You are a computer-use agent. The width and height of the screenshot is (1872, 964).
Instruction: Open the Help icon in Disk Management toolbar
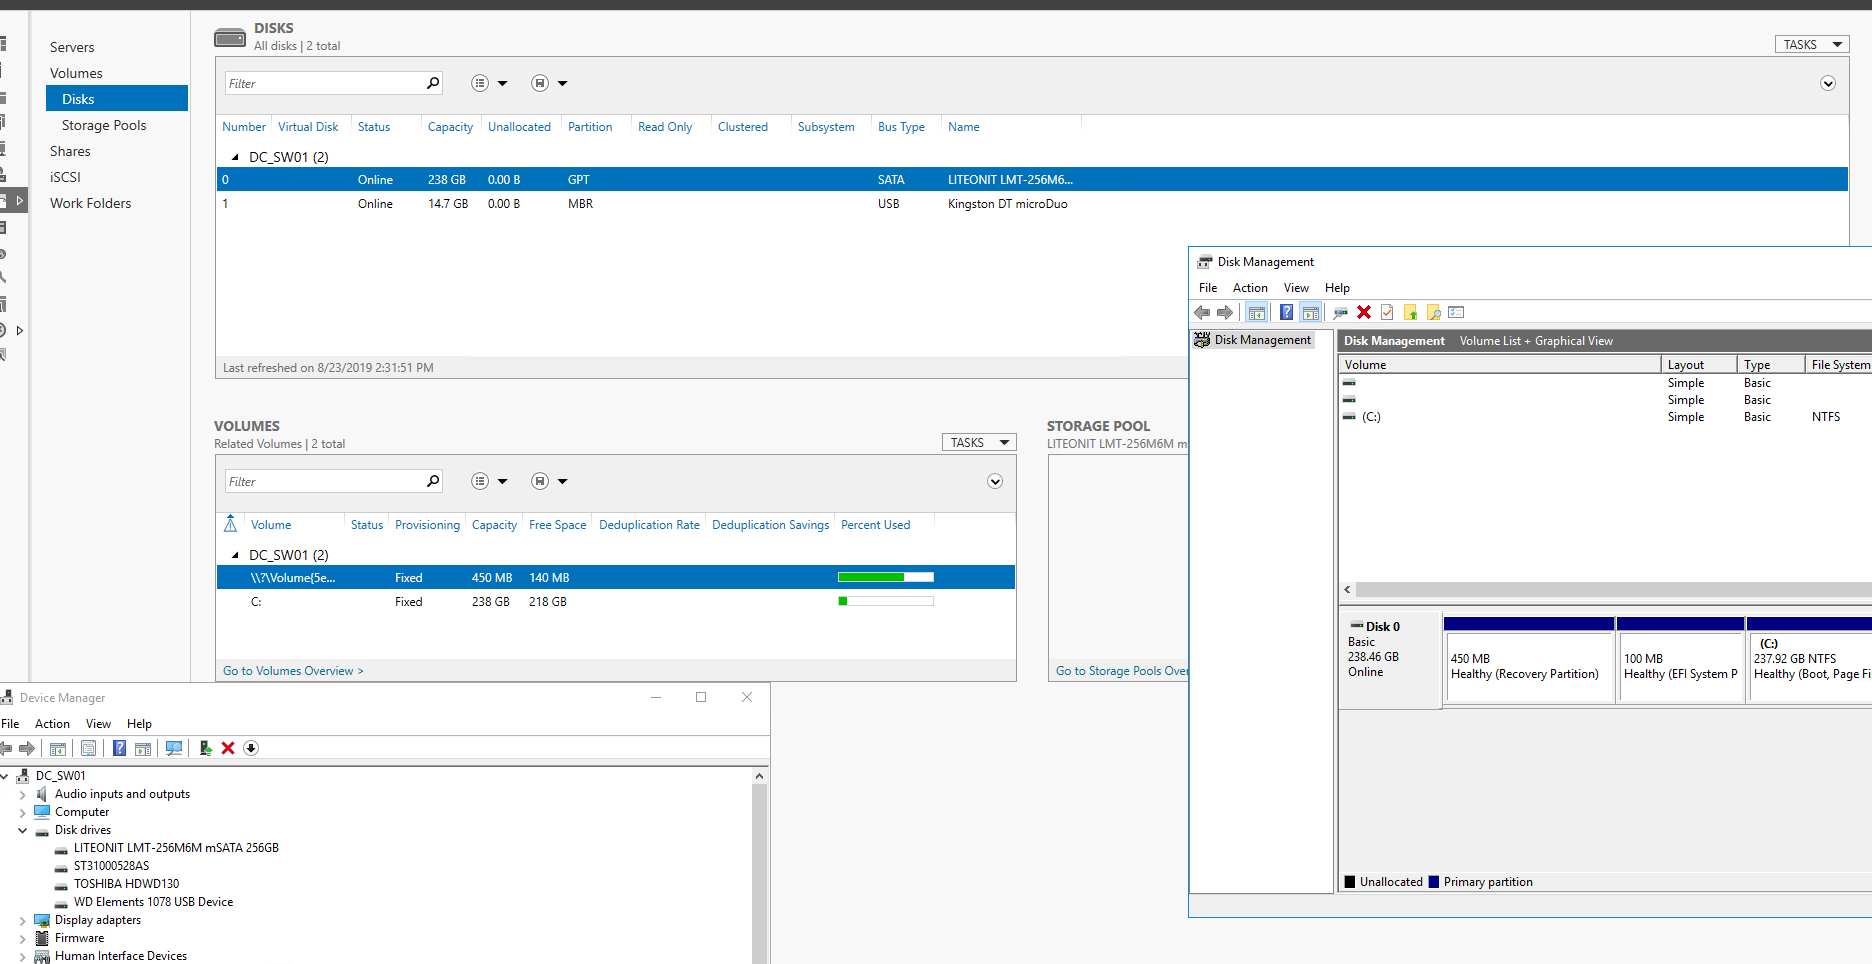click(1286, 313)
